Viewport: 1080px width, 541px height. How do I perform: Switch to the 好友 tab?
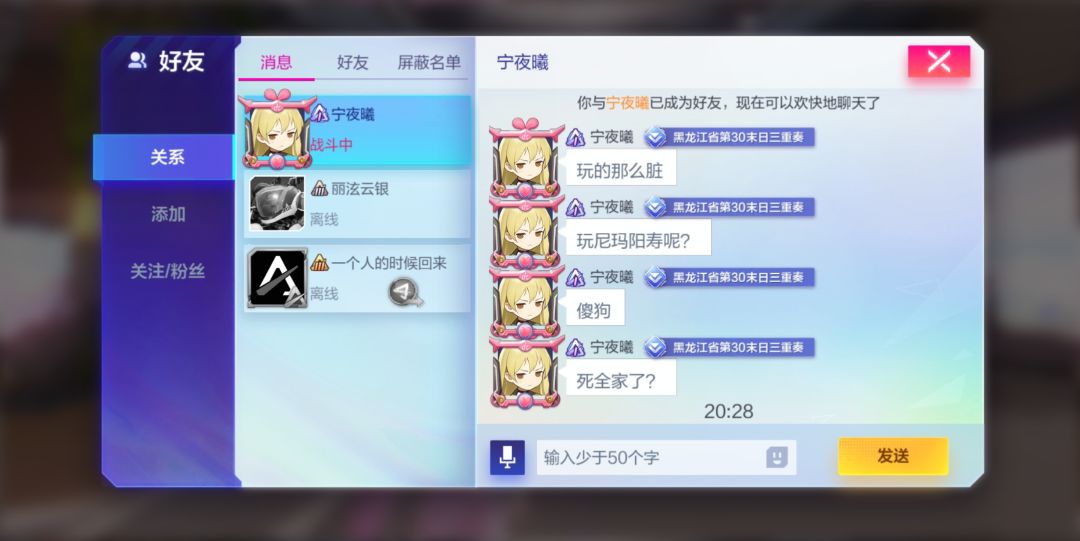353,63
